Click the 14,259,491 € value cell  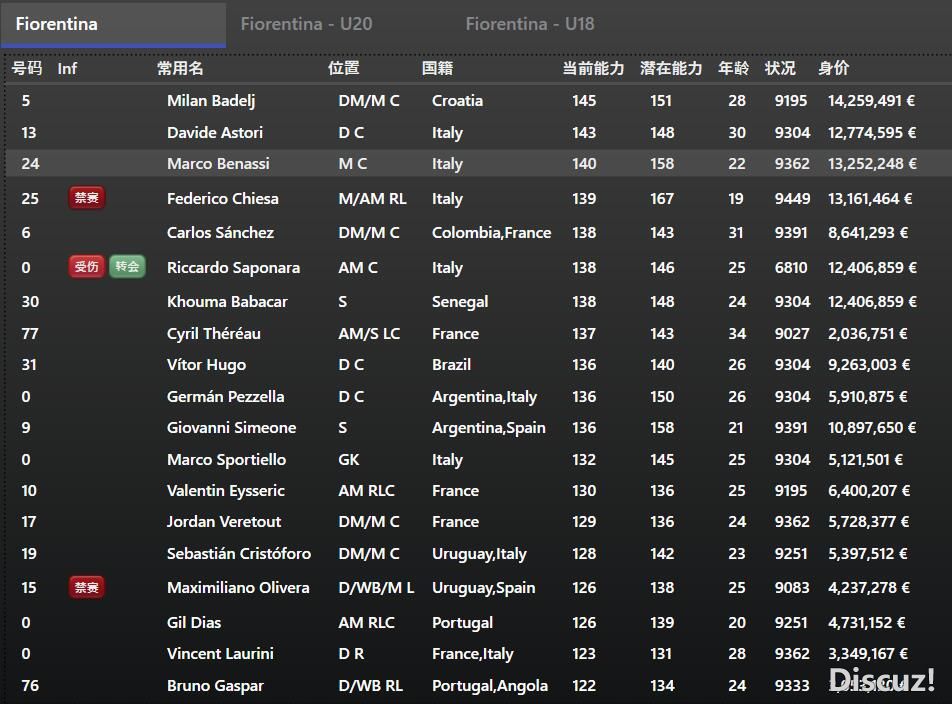(x=871, y=101)
